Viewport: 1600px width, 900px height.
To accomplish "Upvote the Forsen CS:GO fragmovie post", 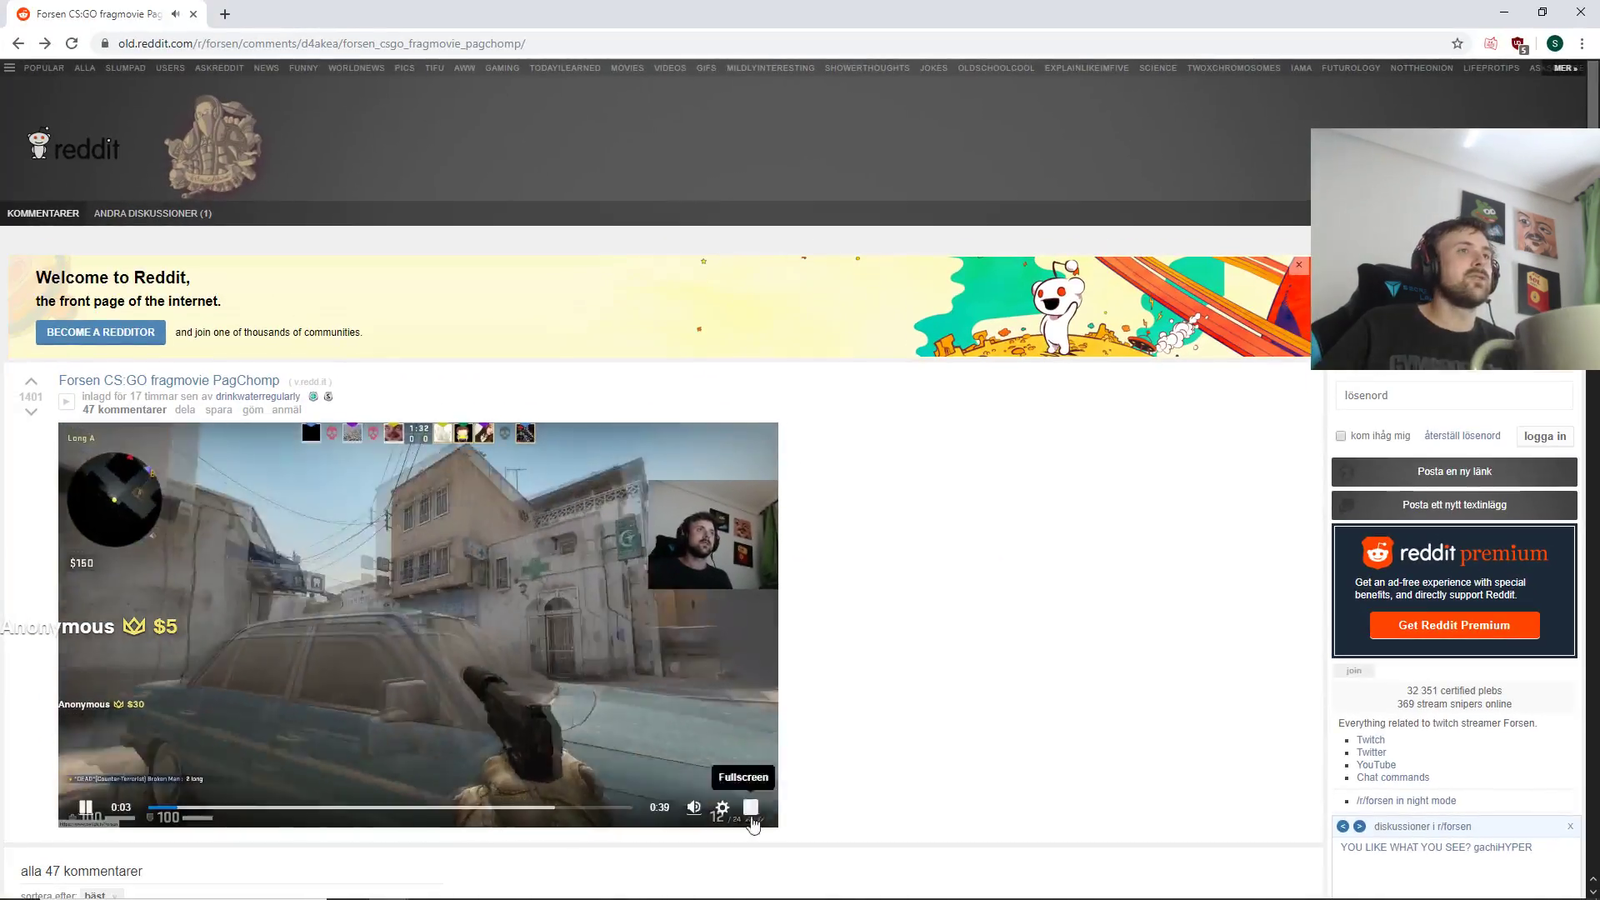I will tap(31, 381).
